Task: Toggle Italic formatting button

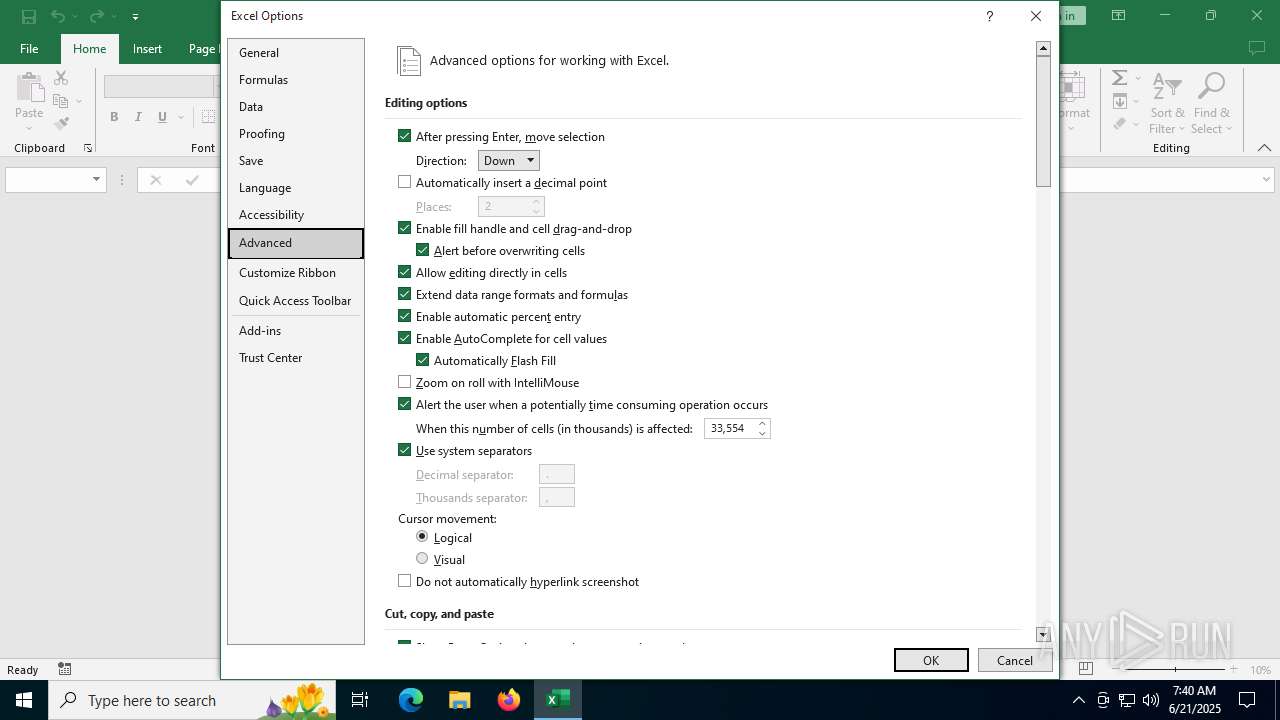Action: point(138,117)
